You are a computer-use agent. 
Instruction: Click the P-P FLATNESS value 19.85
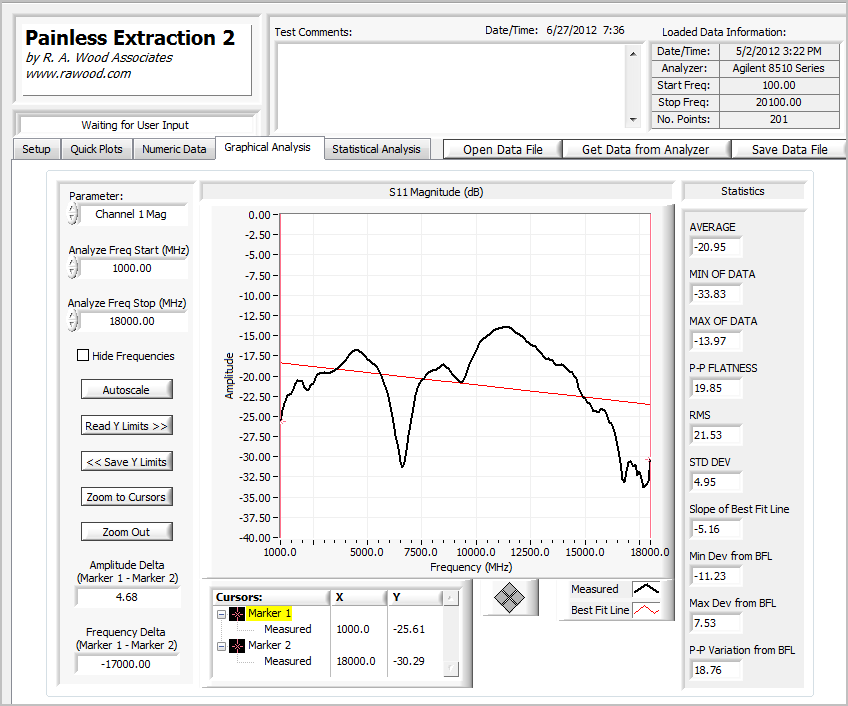click(x=716, y=388)
